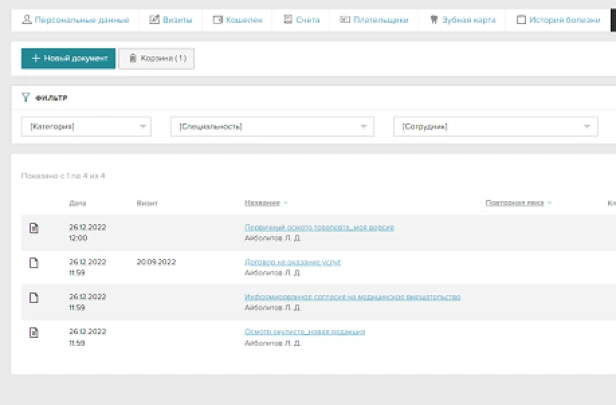
Task: Open the Кошелек tab
Action: click(x=236, y=20)
